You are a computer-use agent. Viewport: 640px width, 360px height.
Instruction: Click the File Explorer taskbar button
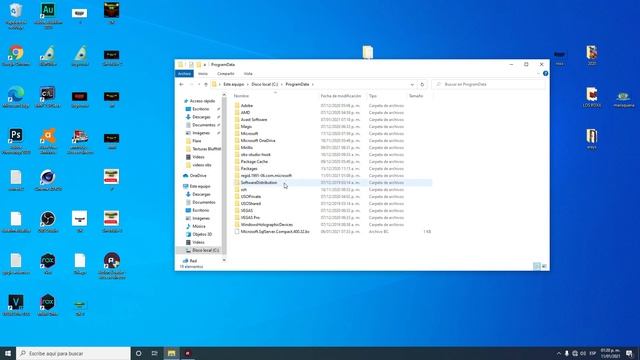pos(171,353)
